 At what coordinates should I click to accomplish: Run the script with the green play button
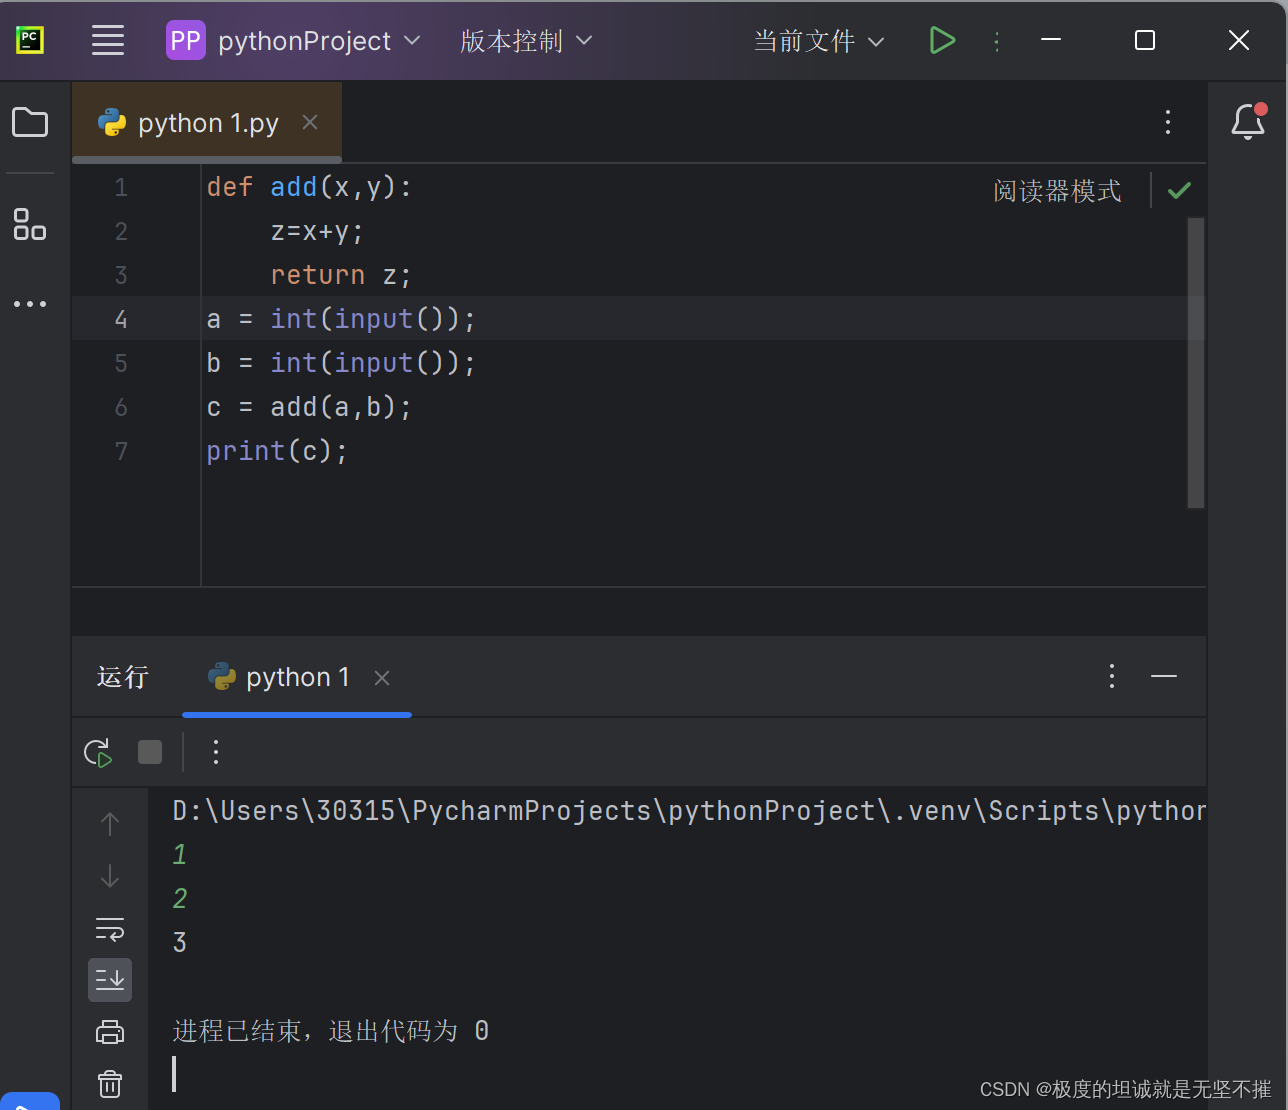click(x=941, y=41)
